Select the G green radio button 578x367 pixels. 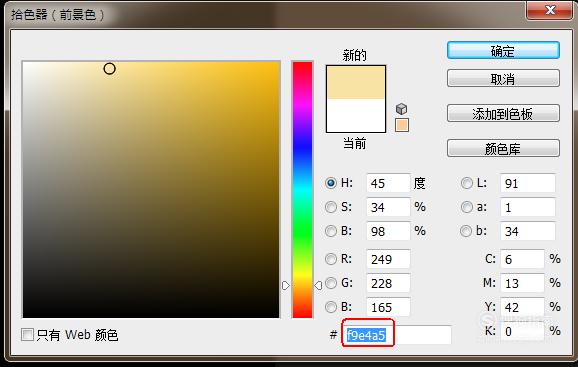pos(331,283)
